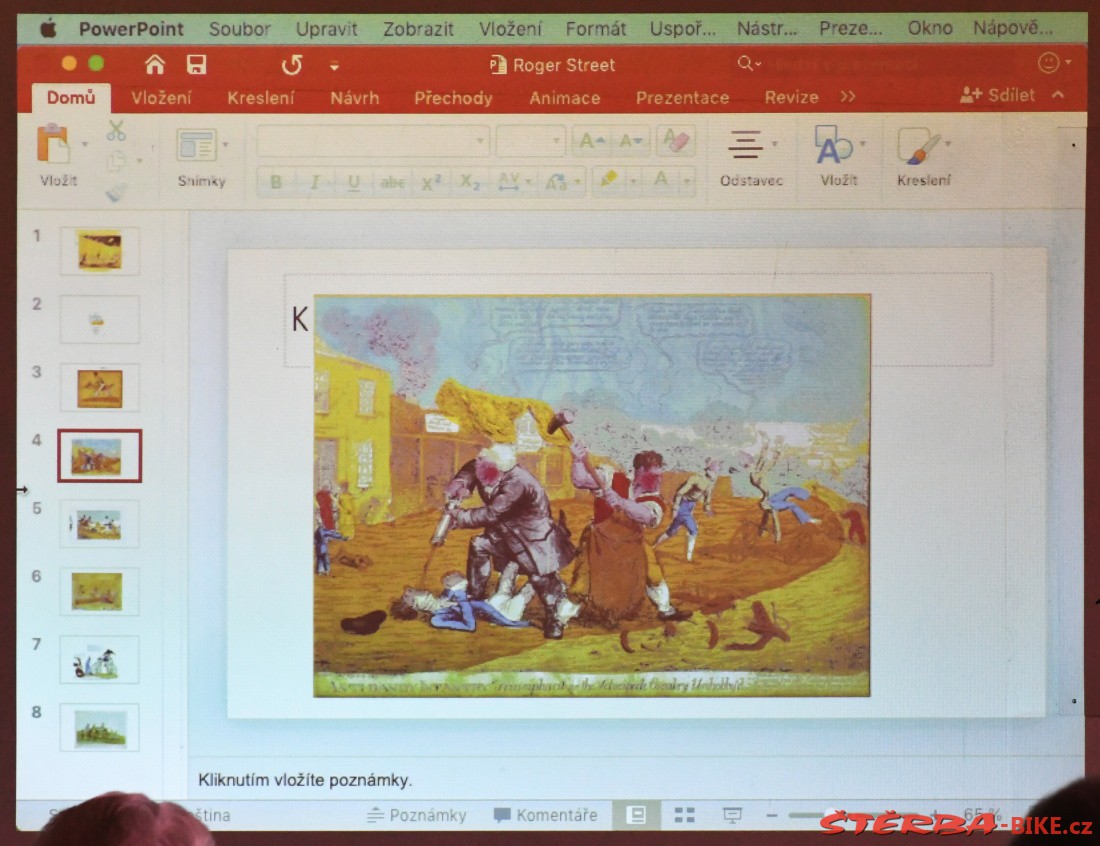
Task: Open the feedback smiley icon
Action: pos(1048,63)
